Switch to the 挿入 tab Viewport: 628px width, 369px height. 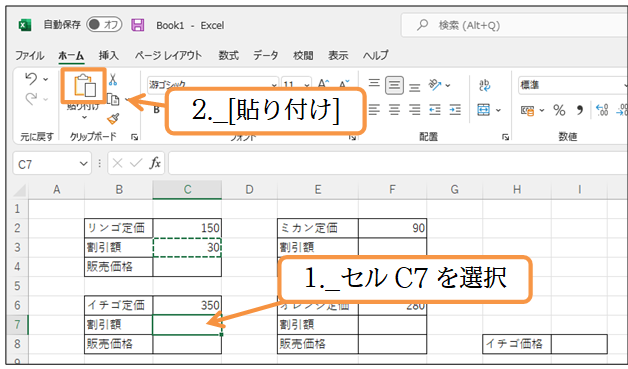109,55
